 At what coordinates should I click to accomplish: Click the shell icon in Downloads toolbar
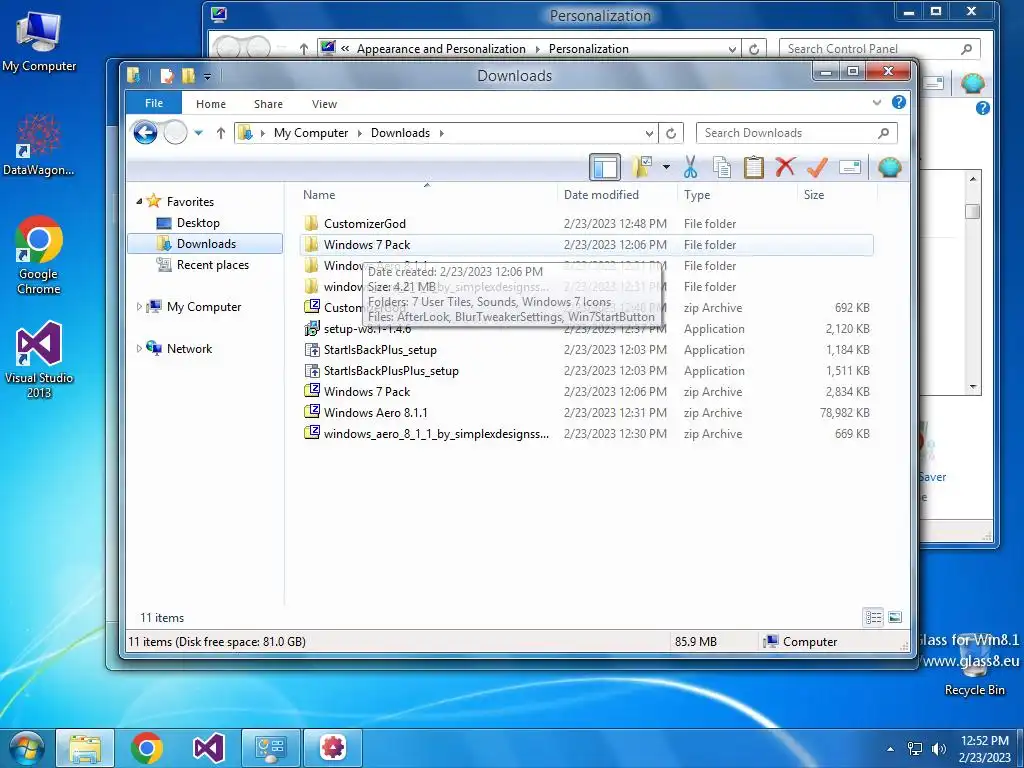889,167
